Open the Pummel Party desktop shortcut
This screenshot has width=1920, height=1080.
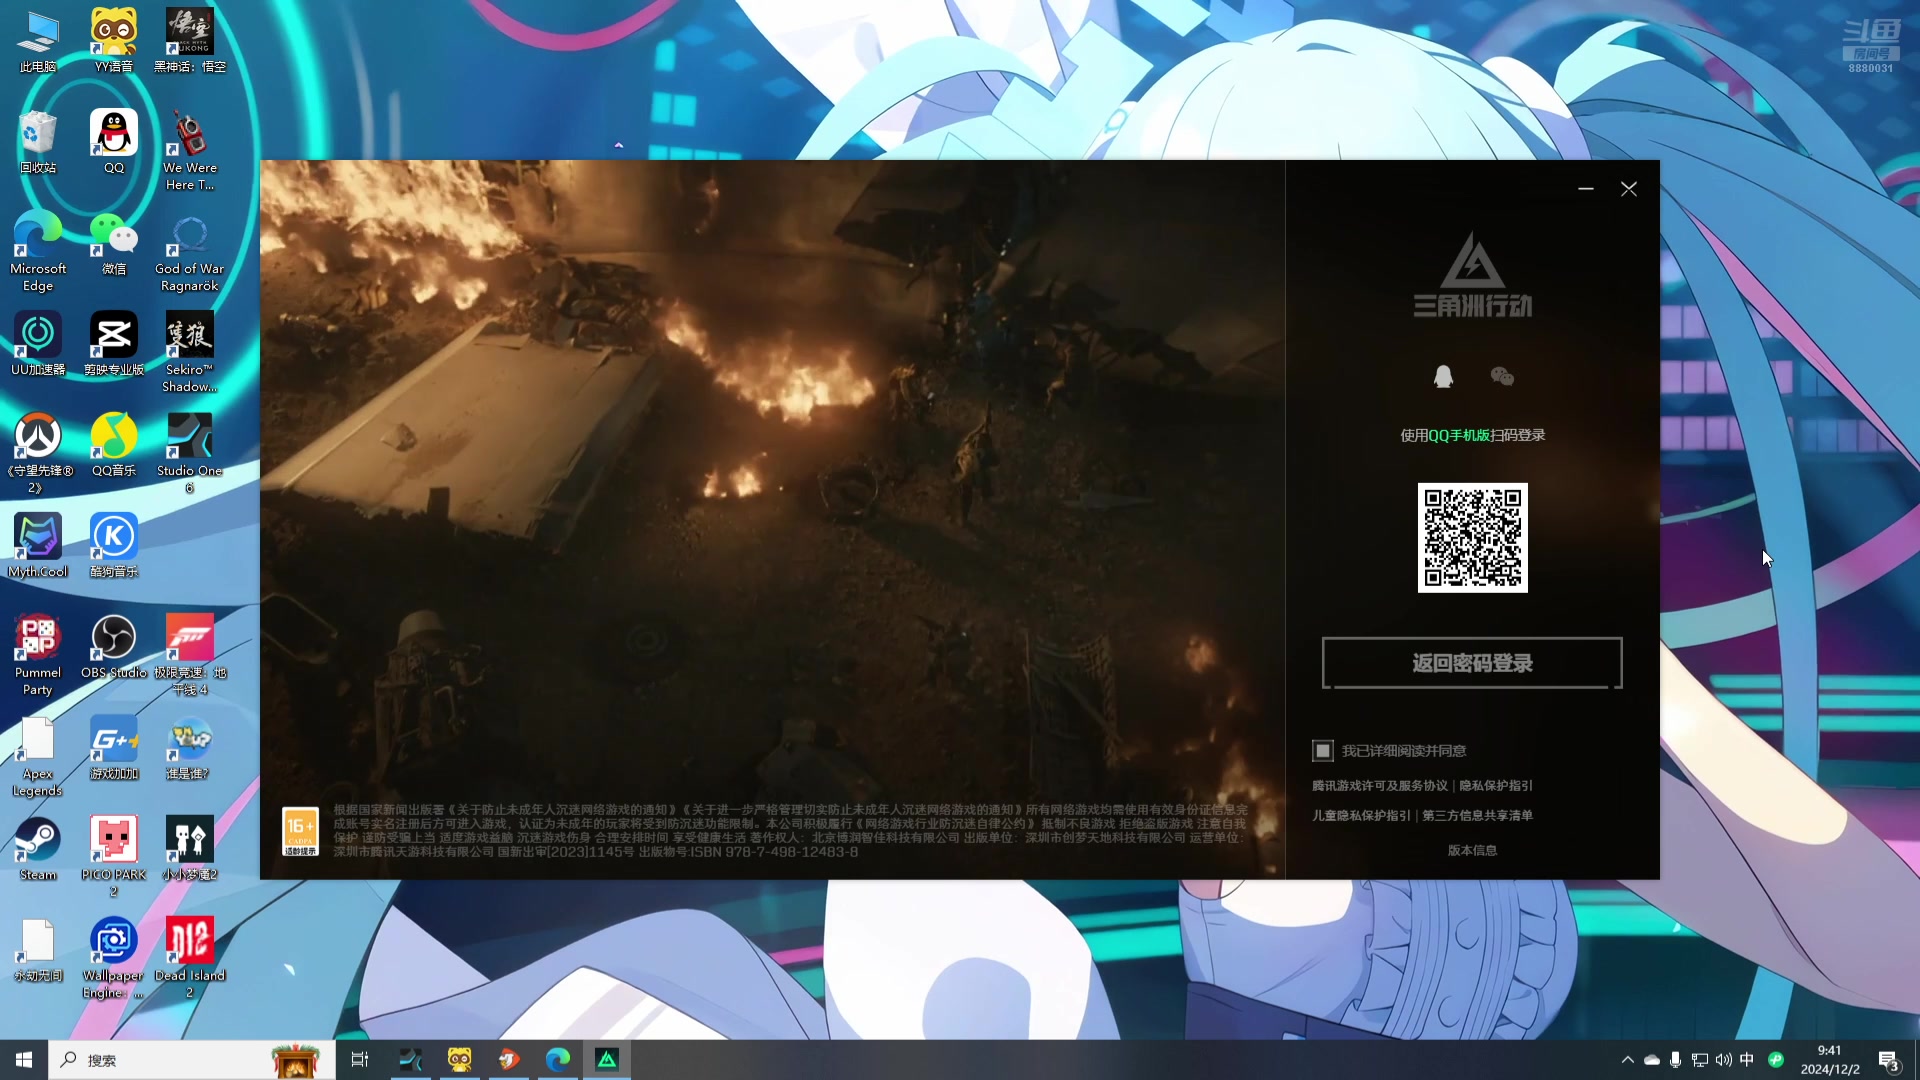click(38, 655)
